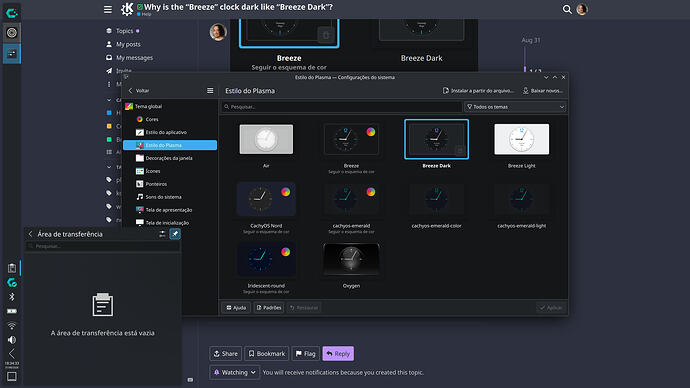Select the CachyOS Nord style thumbnail
This screenshot has height=388, width=690.
(266, 199)
